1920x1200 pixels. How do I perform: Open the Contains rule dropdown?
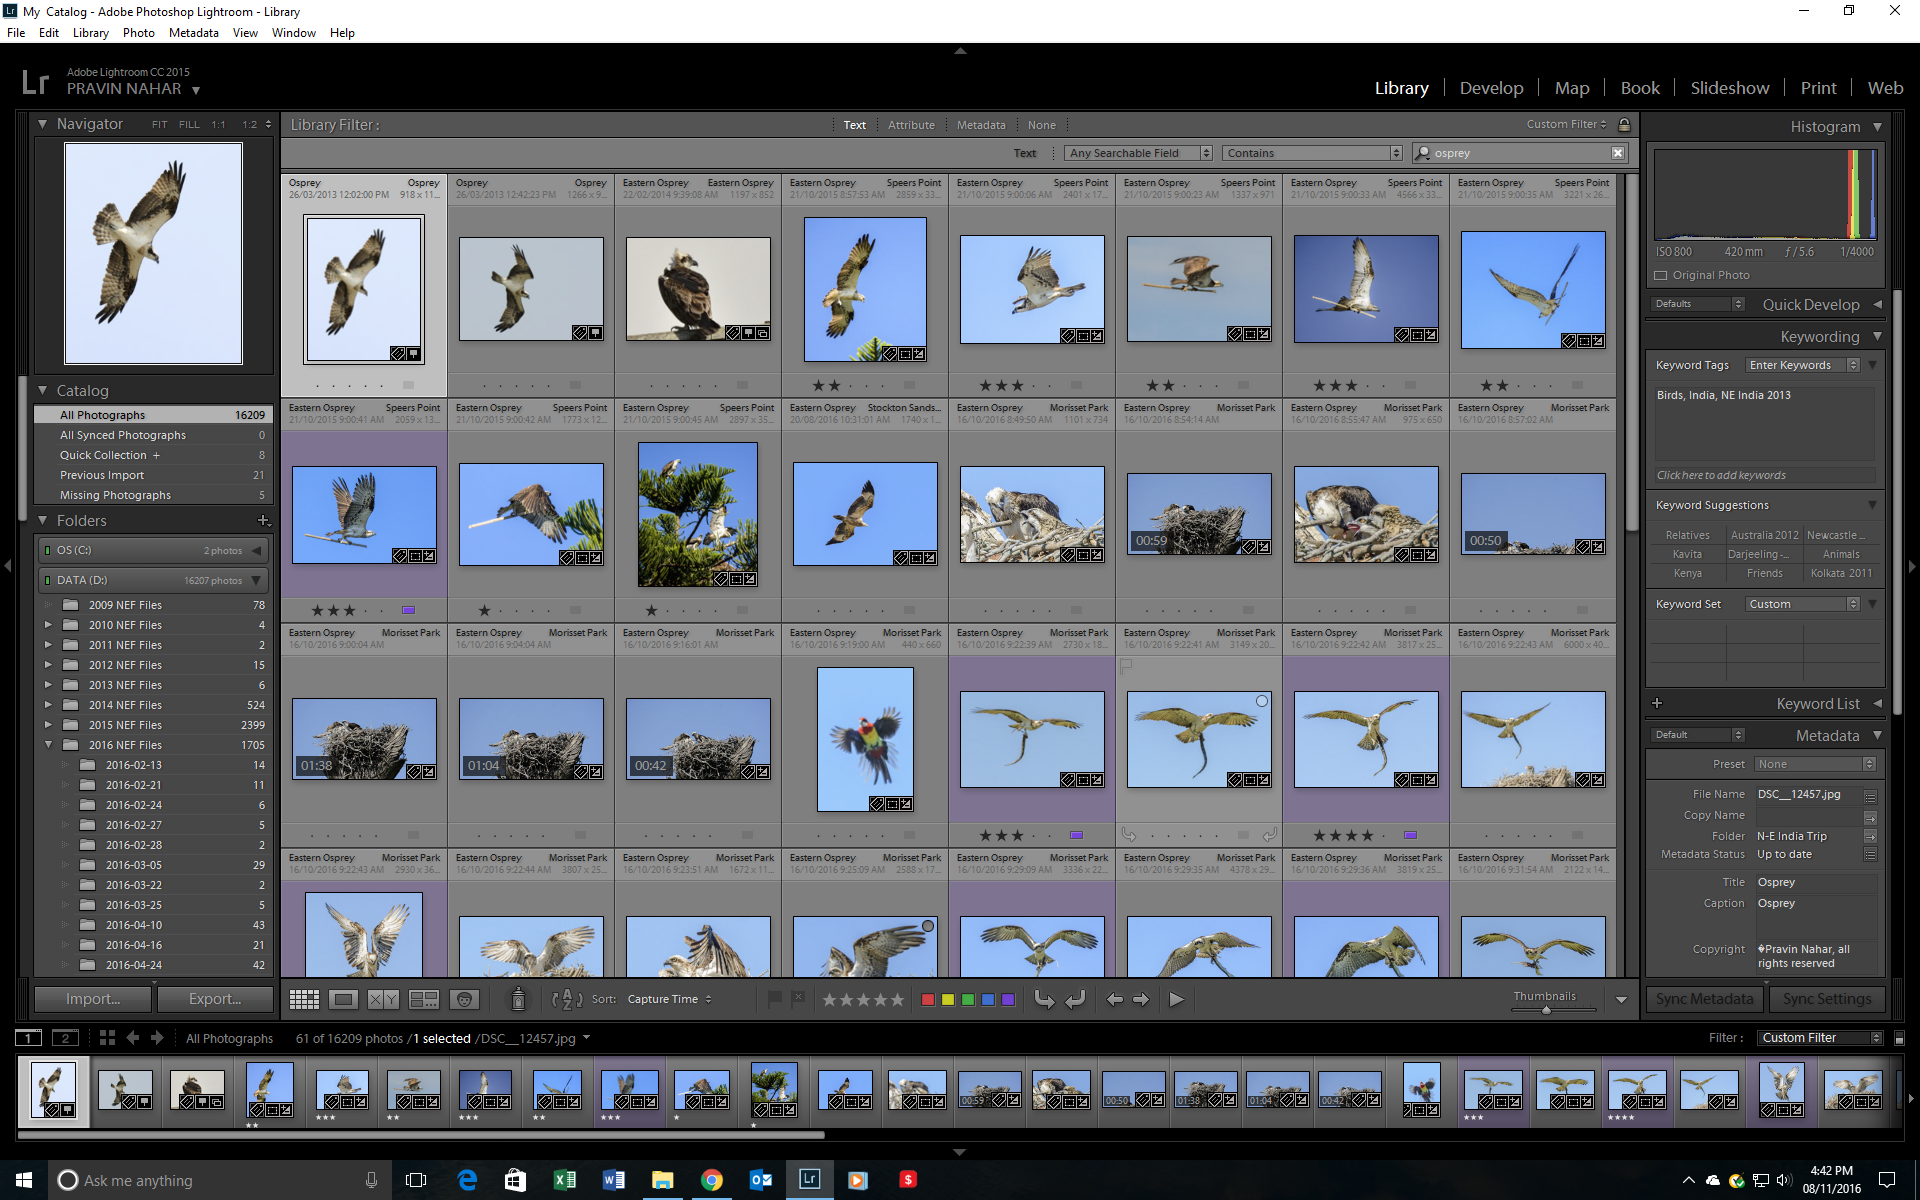click(1312, 153)
